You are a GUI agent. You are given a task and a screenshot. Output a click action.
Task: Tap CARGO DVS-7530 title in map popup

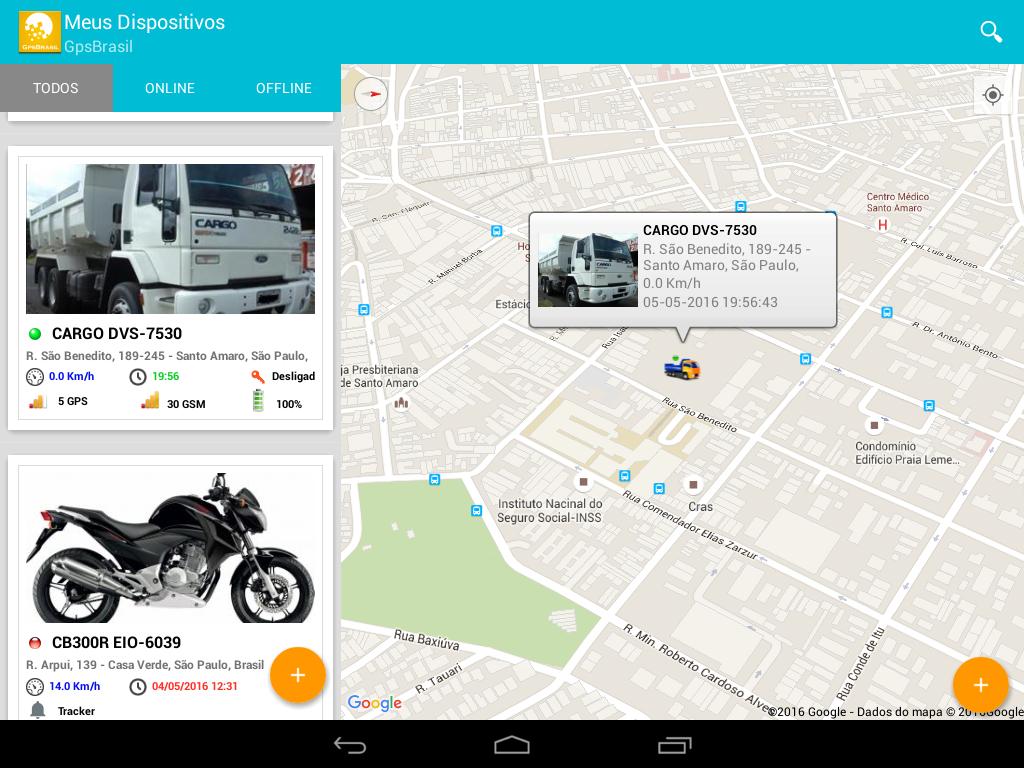coord(699,231)
